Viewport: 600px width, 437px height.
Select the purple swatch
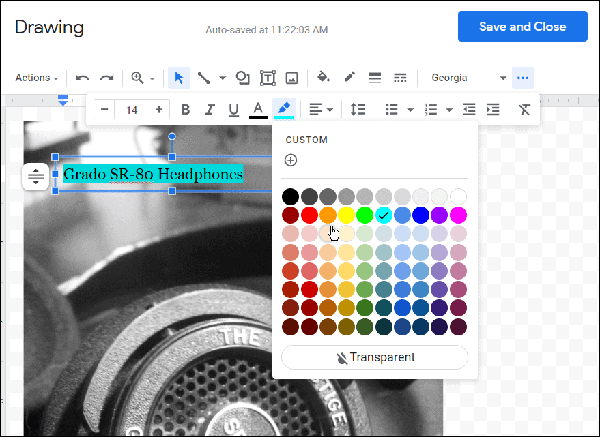point(439,215)
